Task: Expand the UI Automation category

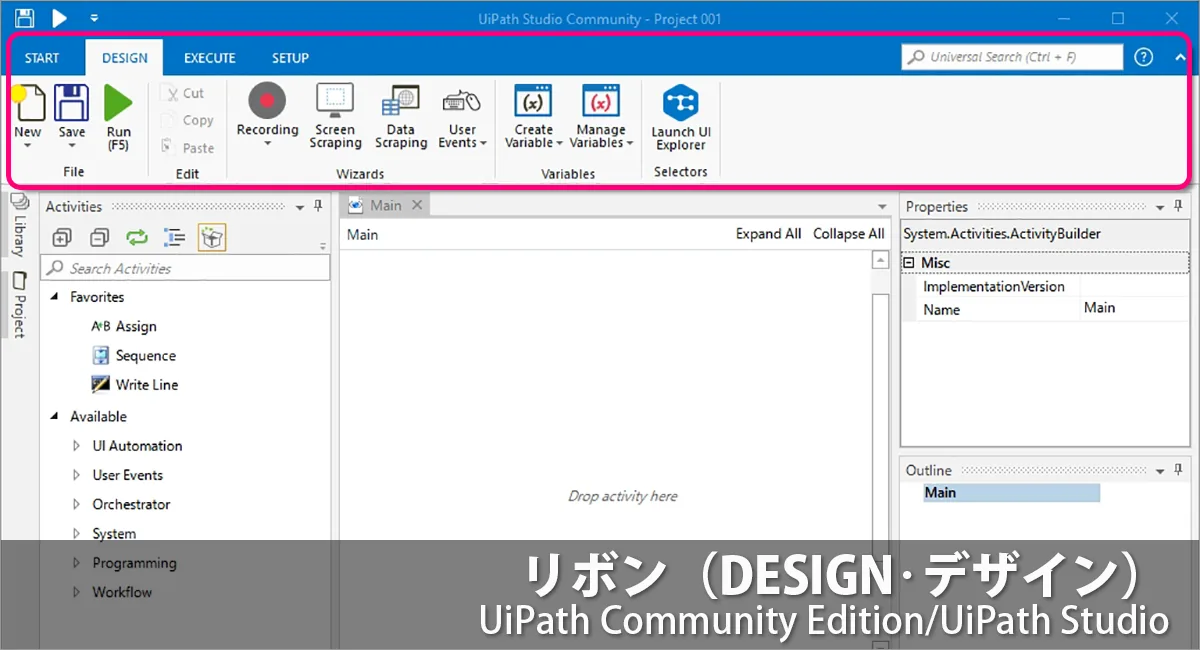Action: pyautogui.click(x=76, y=446)
